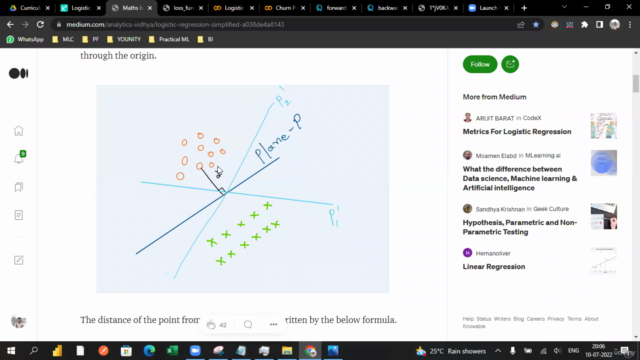The image size is (640, 360).
Task: Share this page icon in address bar
Action: 520,25
